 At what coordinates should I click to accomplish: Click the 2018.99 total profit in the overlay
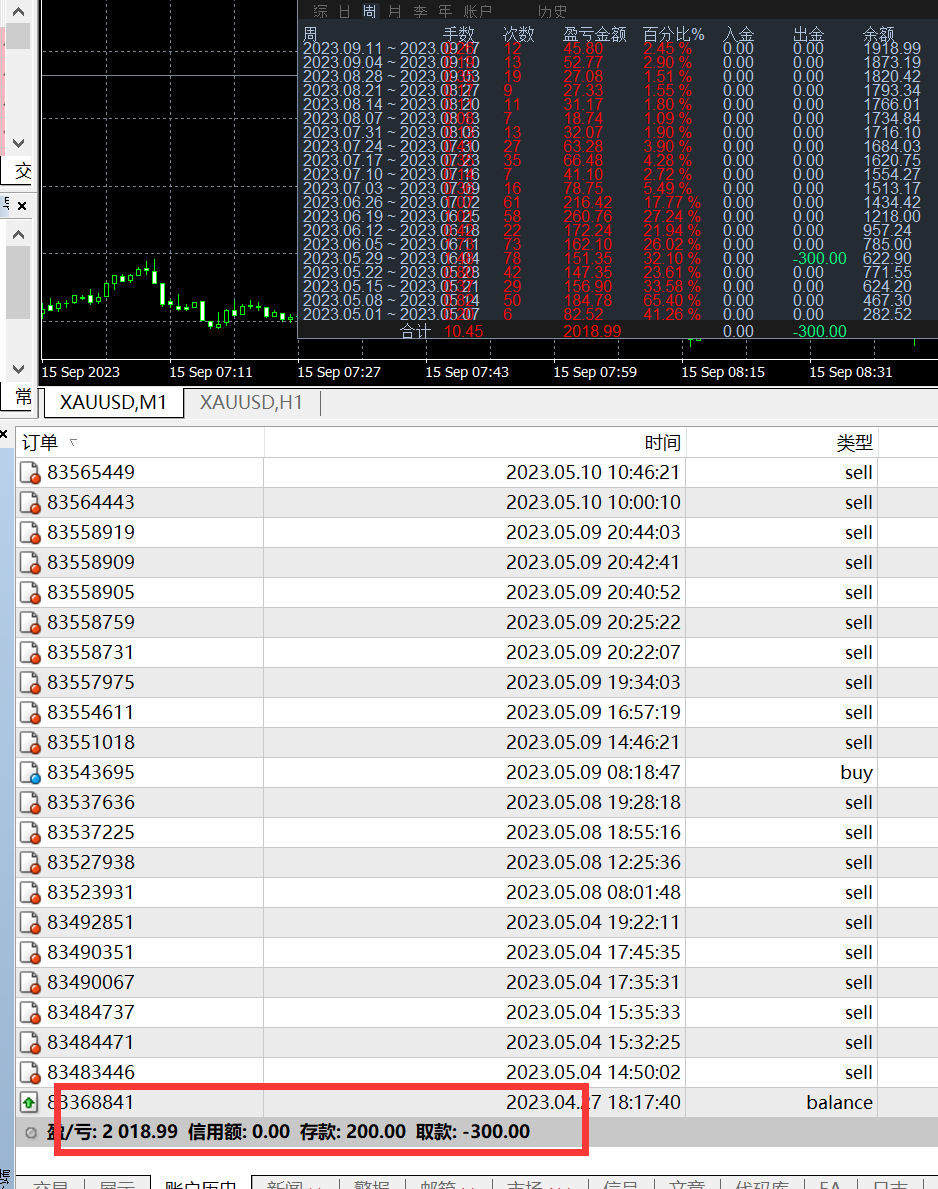click(x=592, y=331)
